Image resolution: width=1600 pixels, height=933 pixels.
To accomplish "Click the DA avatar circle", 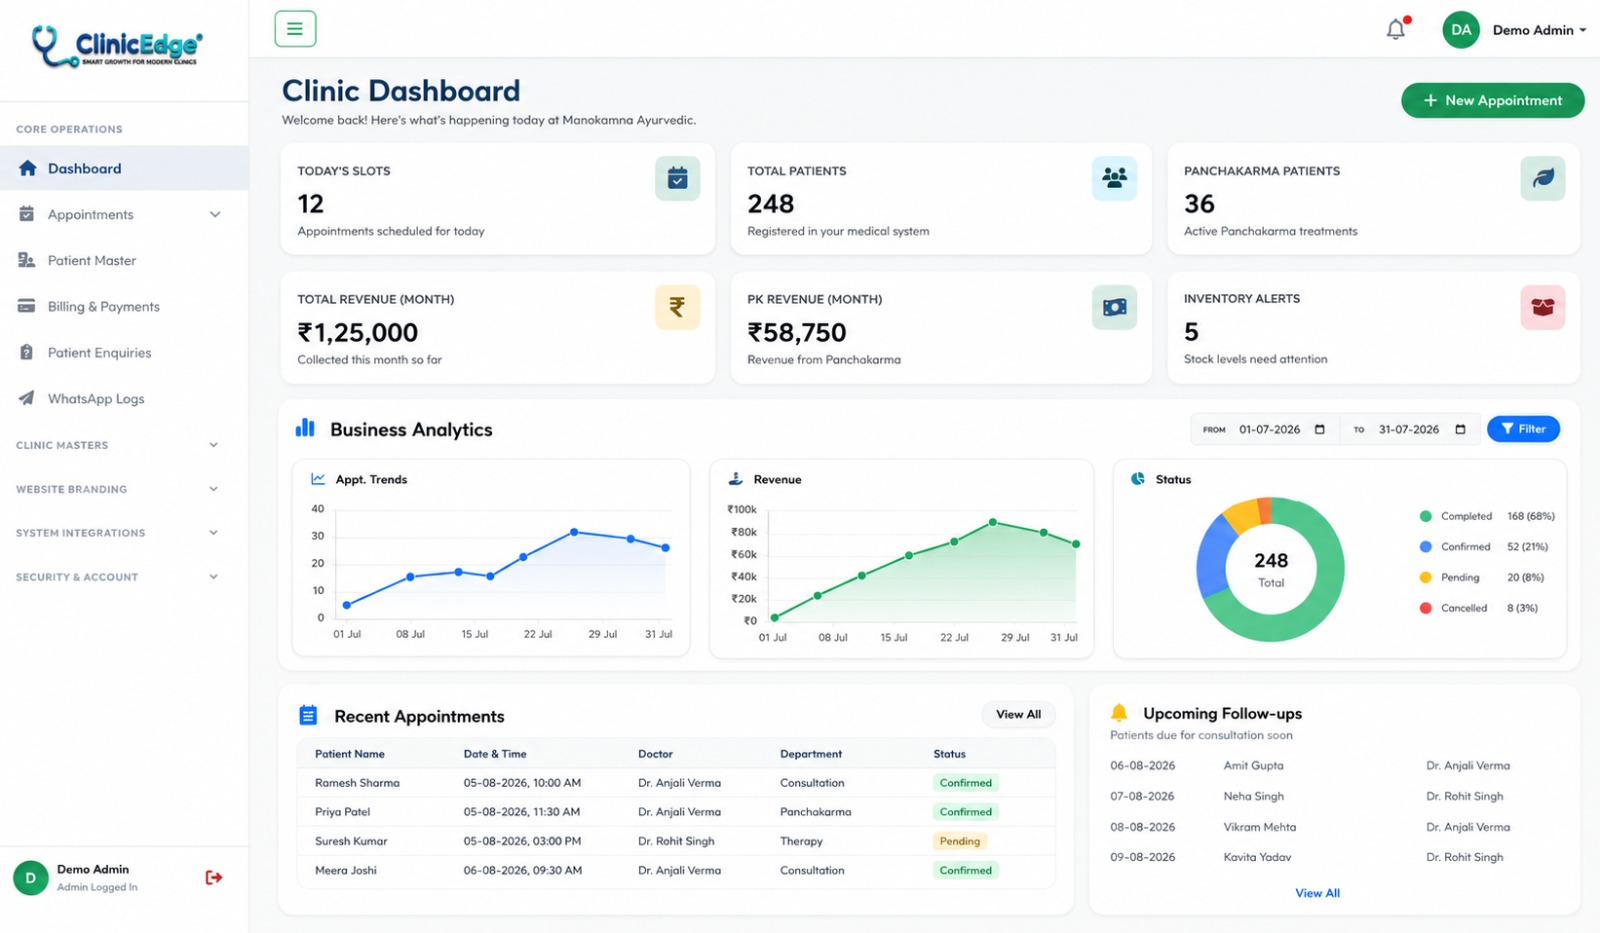I will 1461,30.
